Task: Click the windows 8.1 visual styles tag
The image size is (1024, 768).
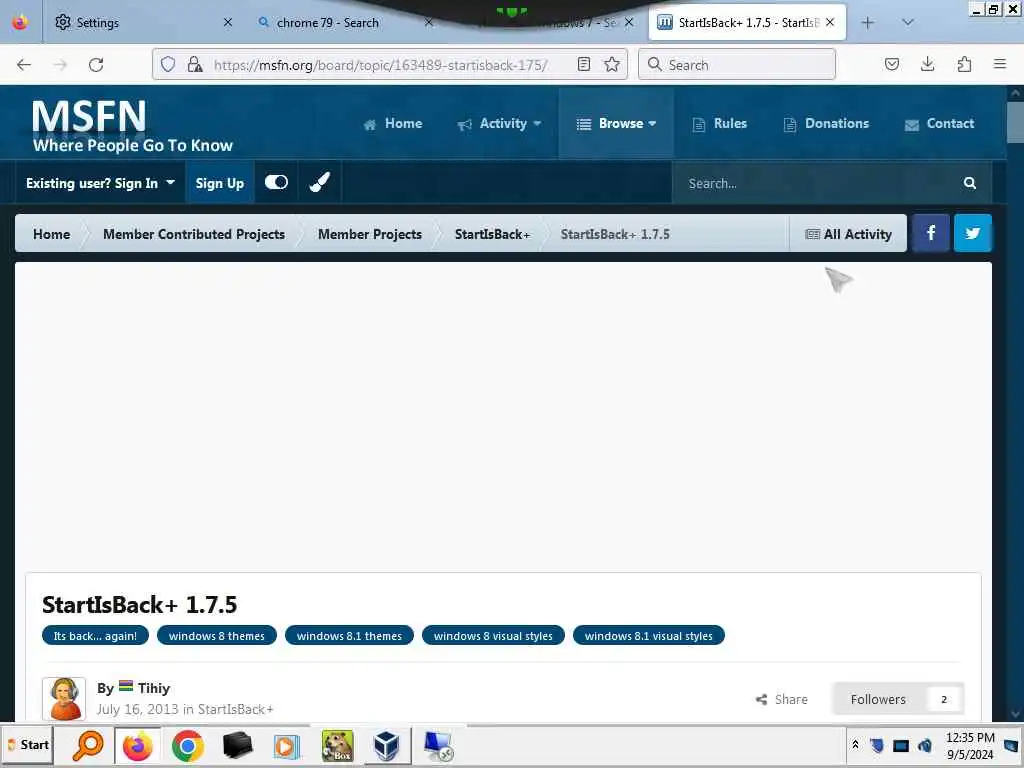Action: click(648, 635)
